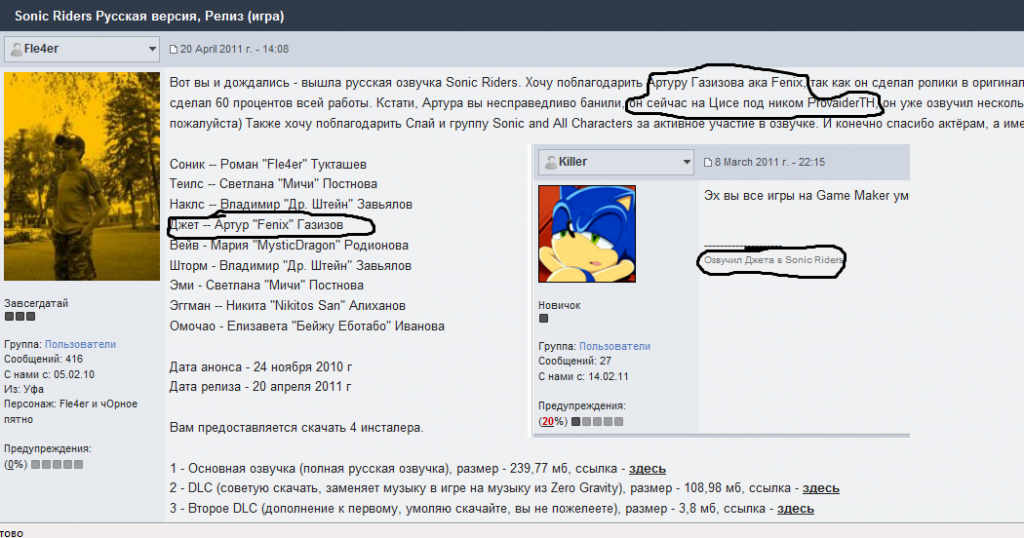Click date text 20 April 2011 г. - 14:08

coord(234,49)
